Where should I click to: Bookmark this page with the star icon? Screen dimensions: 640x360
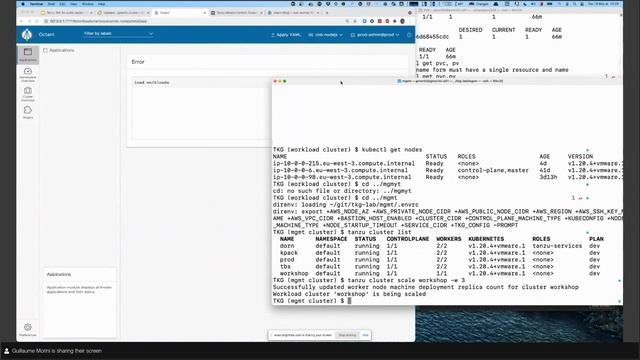(355, 21)
